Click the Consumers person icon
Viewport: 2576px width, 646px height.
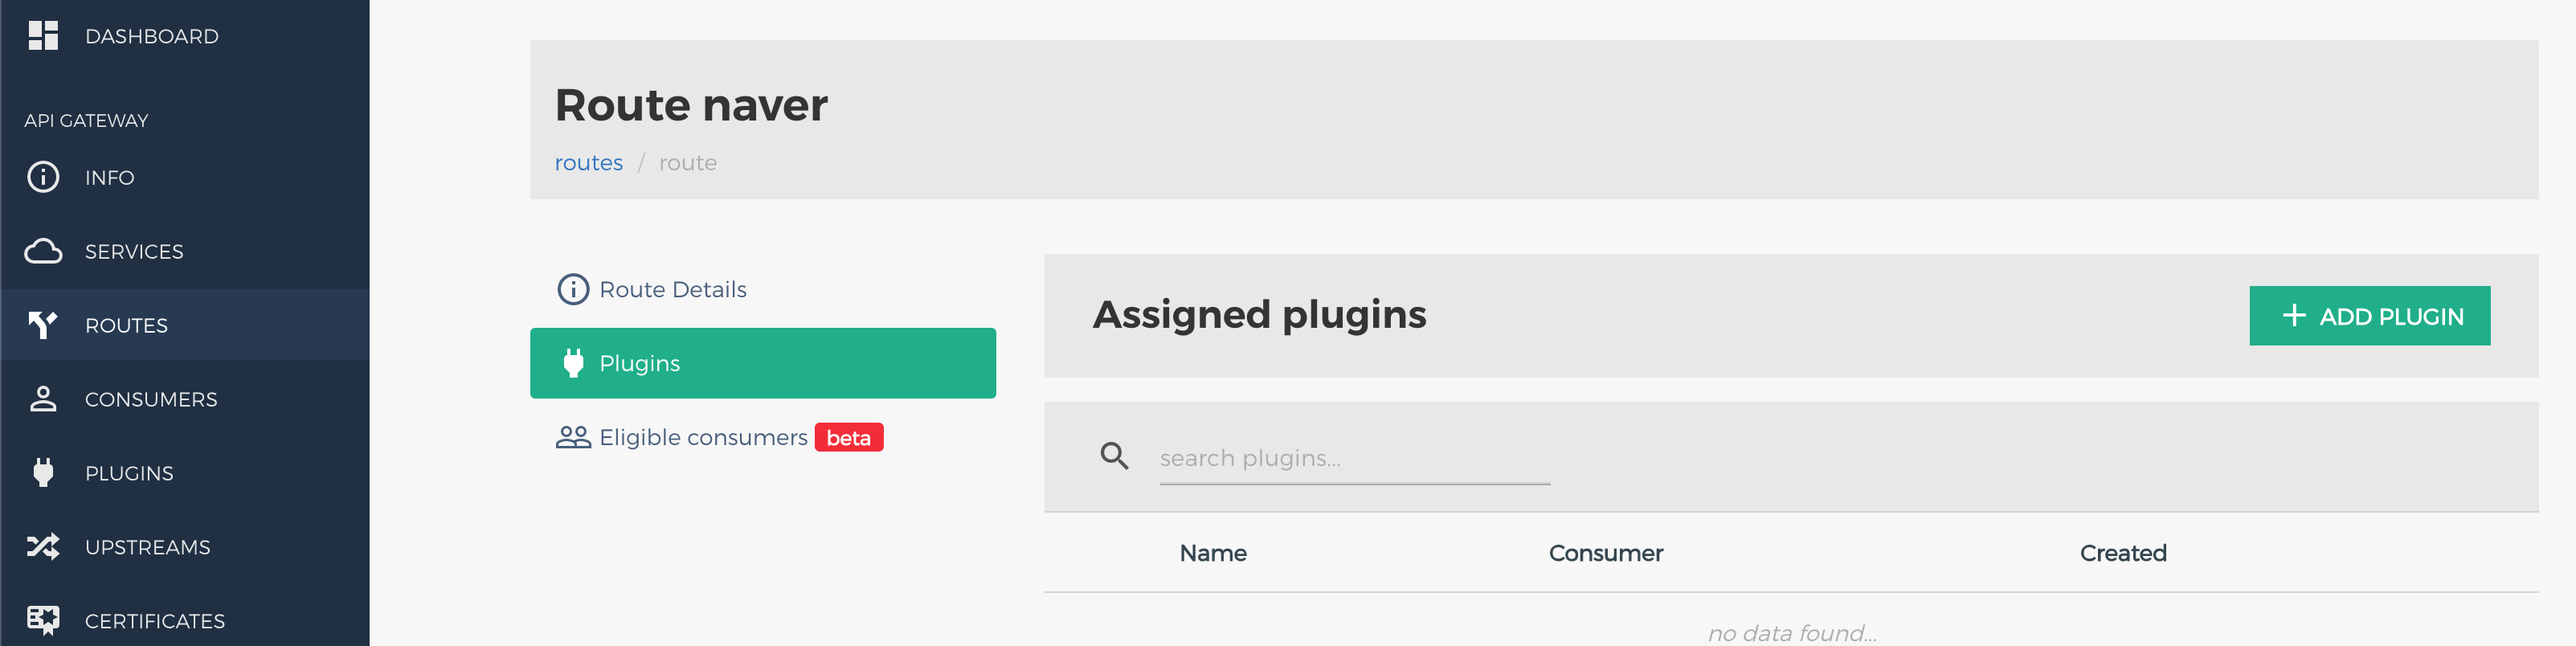[43, 399]
